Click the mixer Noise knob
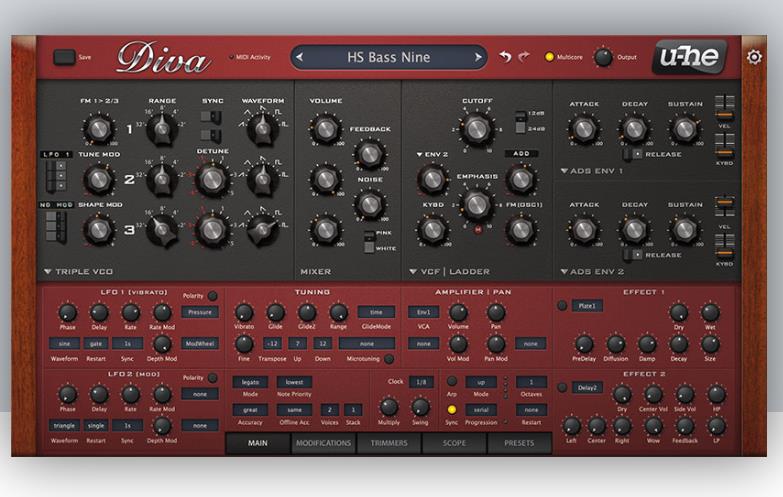The image size is (783, 497). (x=370, y=204)
